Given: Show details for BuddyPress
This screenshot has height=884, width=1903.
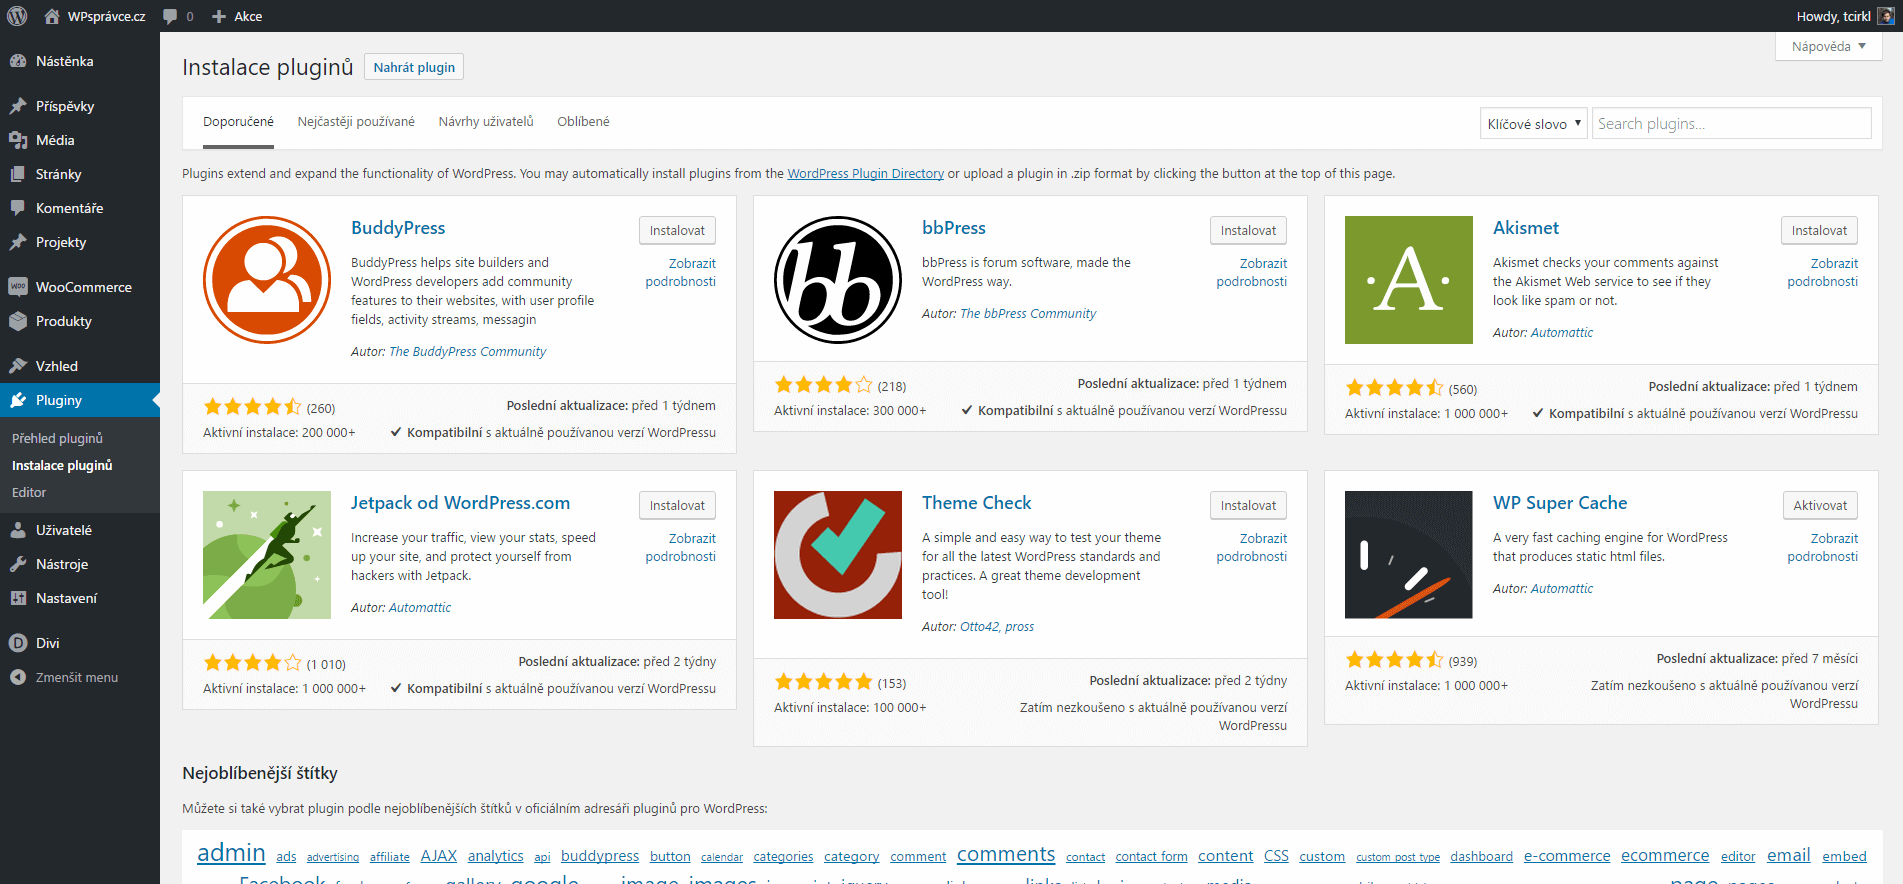Looking at the screenshot, I should pyautogui.click(x=681, y=272).
